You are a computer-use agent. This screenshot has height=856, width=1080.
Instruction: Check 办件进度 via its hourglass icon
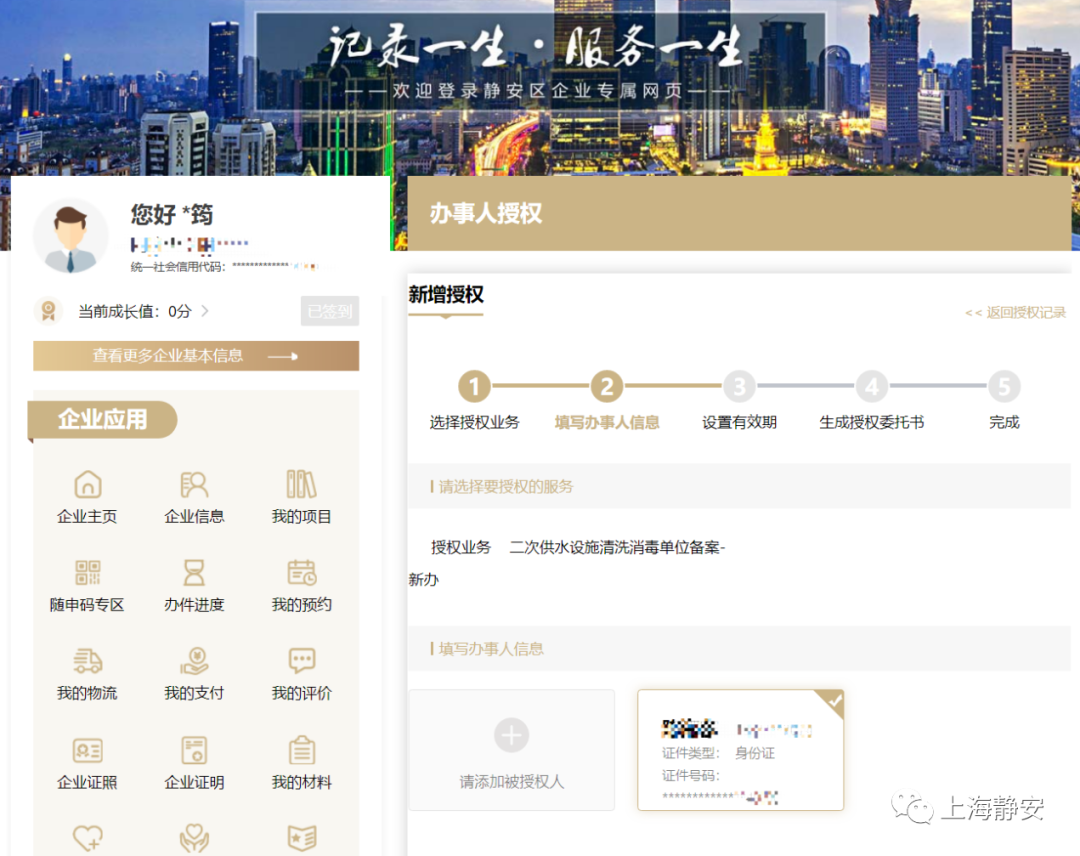point(193,584)
